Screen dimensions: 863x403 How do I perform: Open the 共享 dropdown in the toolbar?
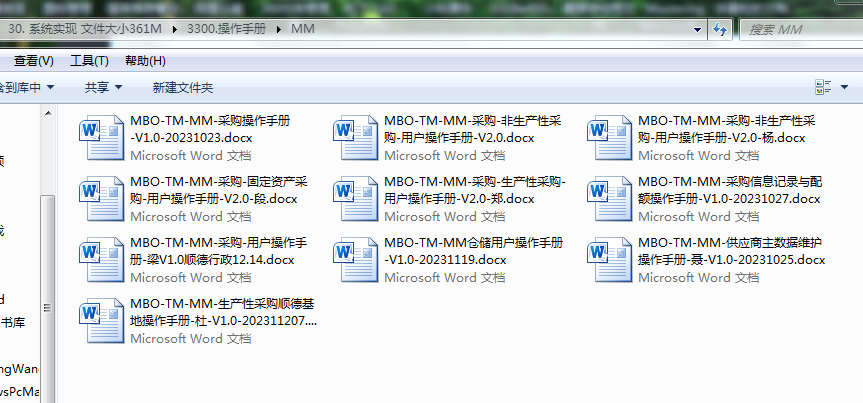tap(103, 88)
